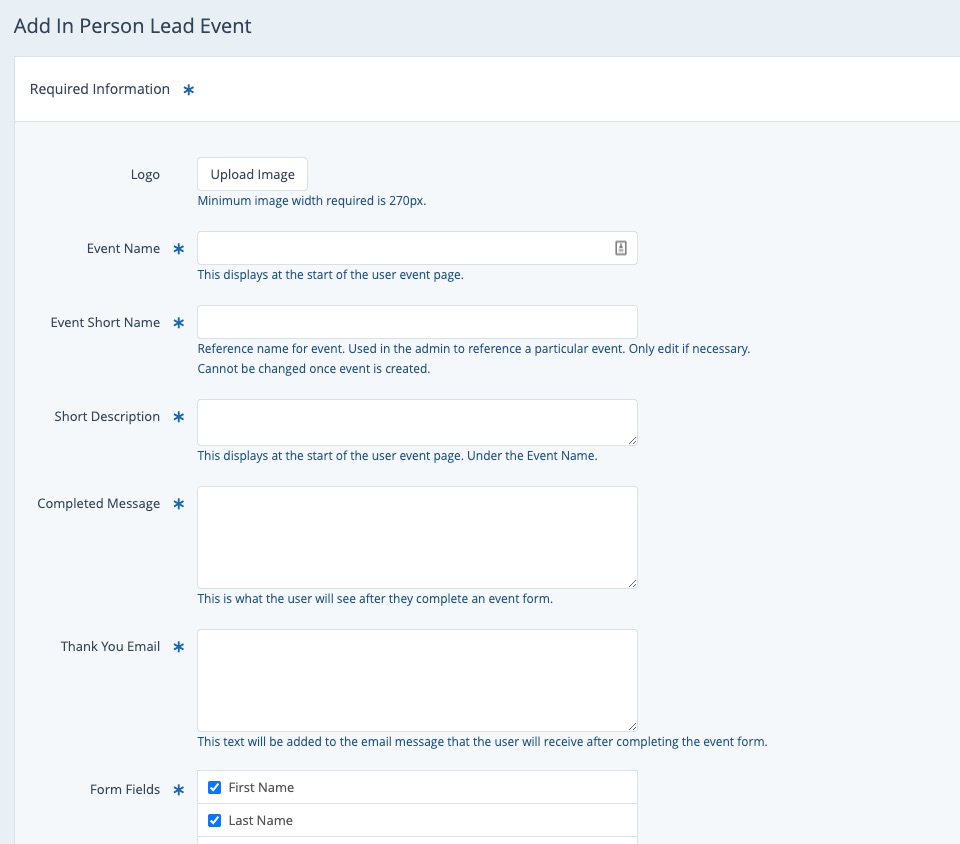This screenshot has height=844, width=960.
Task: Click the asterisk next to Completed Message
Action: pyautogui.click(x=179, y=504)
